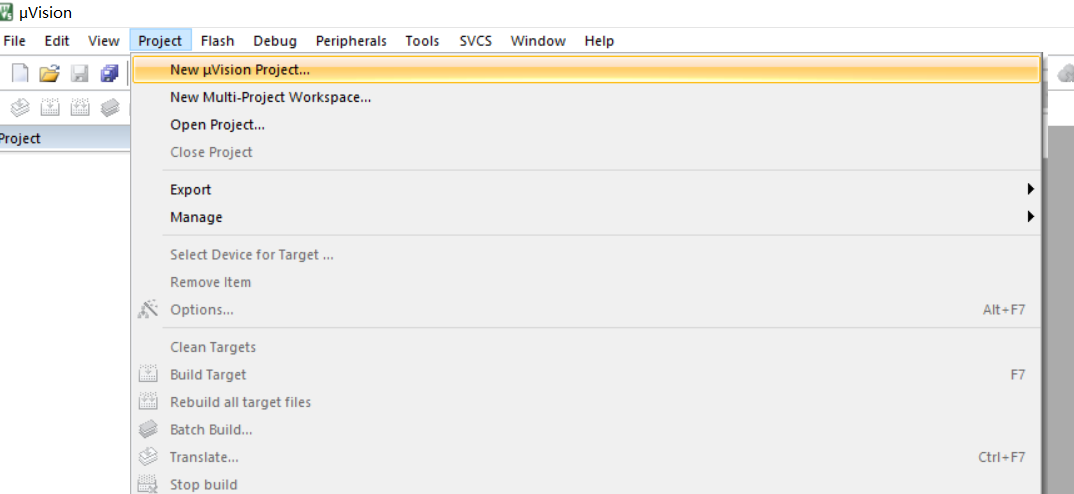Click the Open file folder toolbar icon
1074x494 pixels.
49,73
